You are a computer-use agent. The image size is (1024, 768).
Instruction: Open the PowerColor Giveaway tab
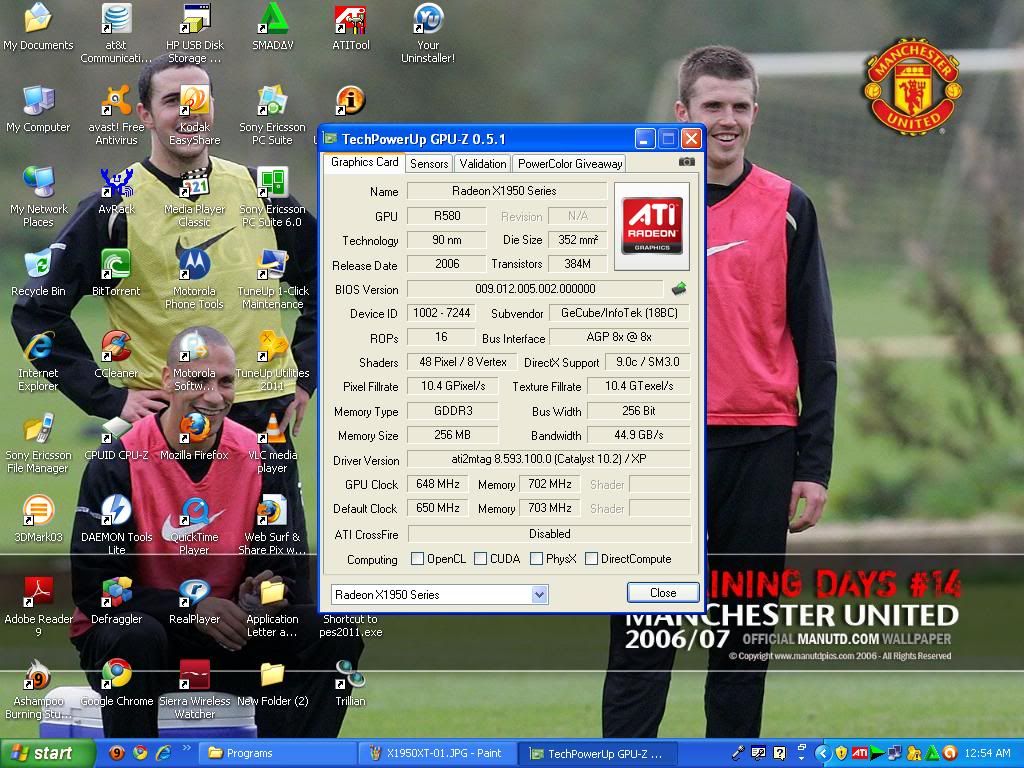coord(569,163)
